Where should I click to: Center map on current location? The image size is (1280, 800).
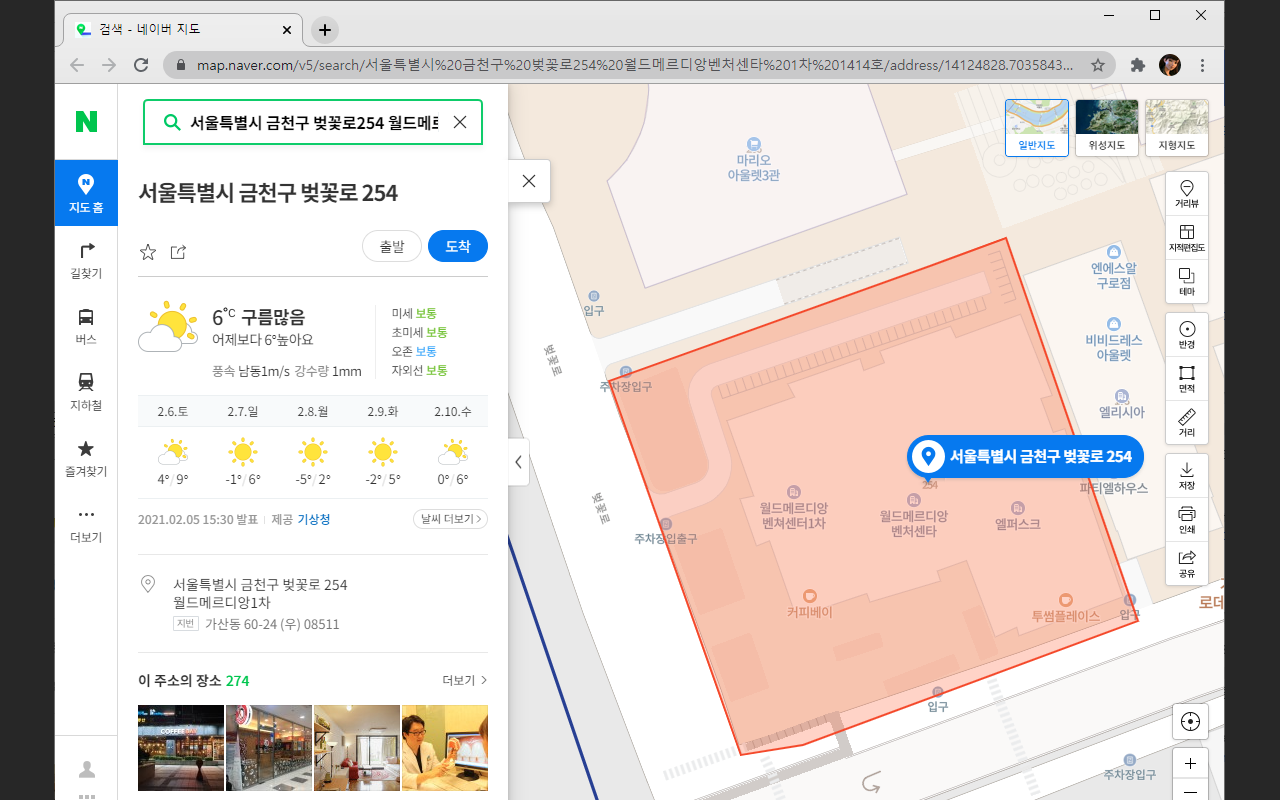coord(1190,721)
